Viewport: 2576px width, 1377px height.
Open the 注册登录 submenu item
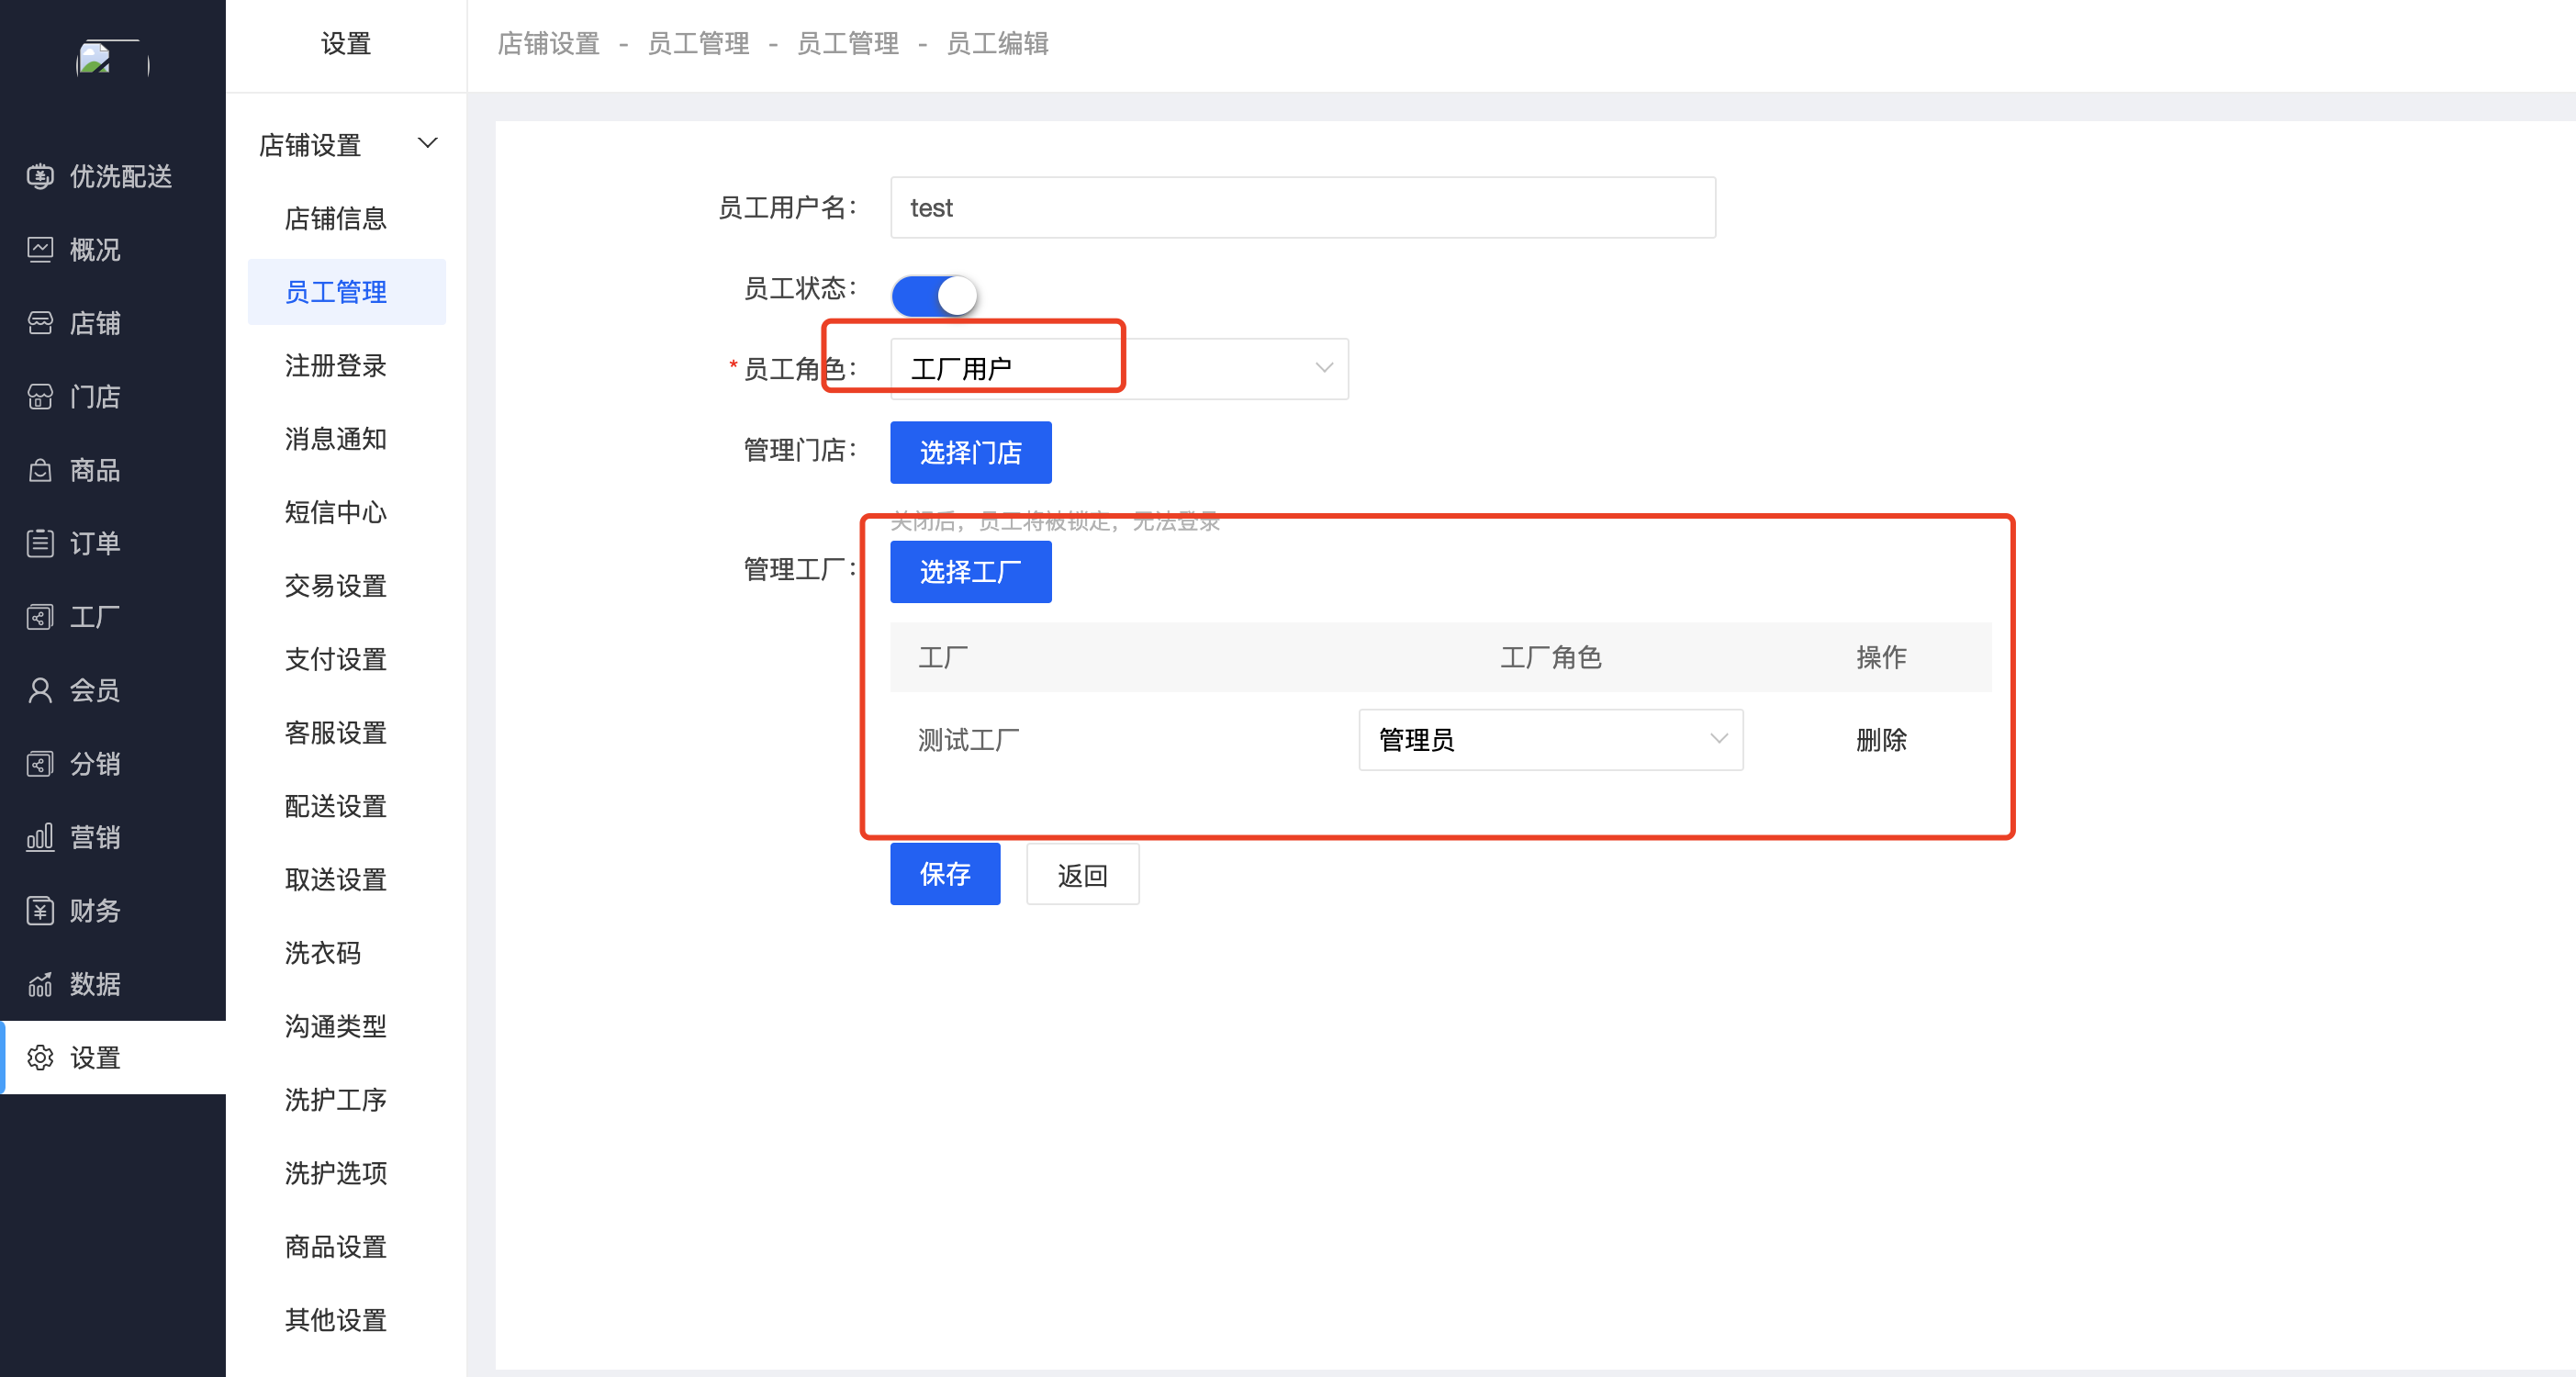click(335, 366)
